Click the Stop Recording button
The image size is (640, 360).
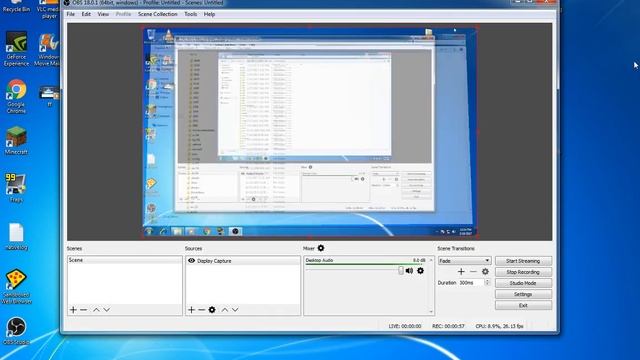click(x=523, y=272)
